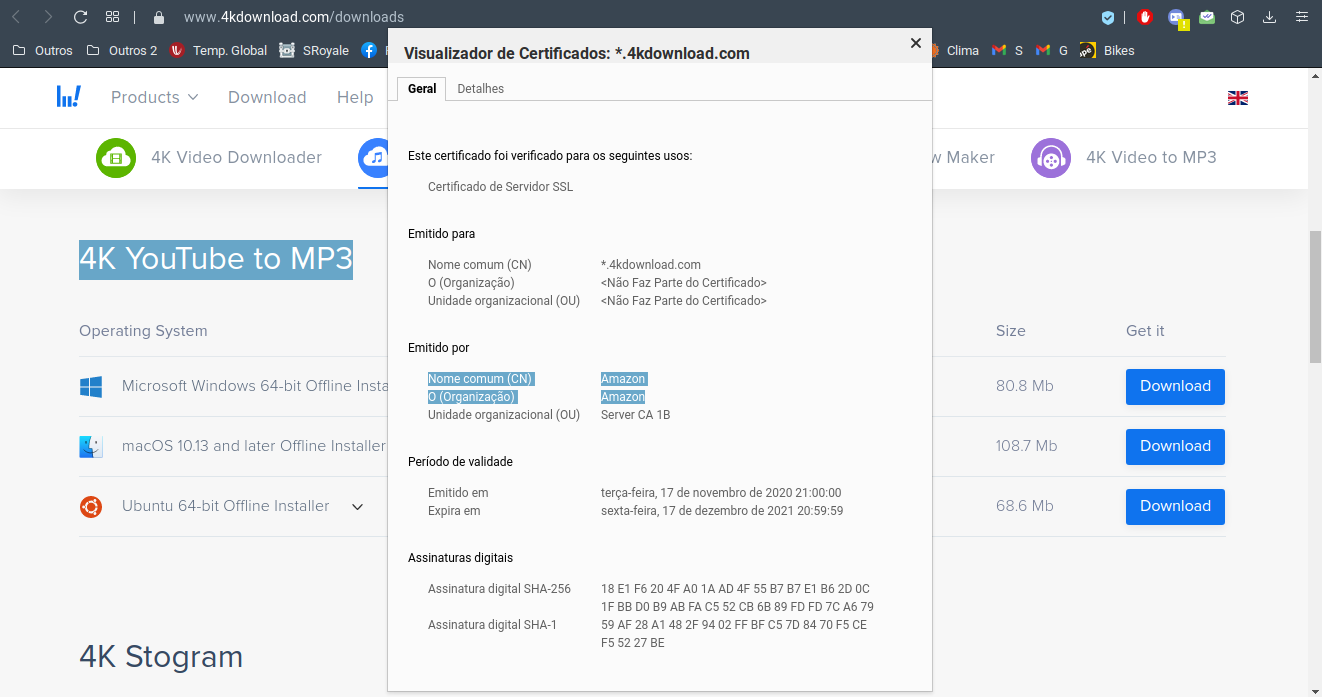Viewport: 1322px width, 697px height.
Task: Open the speed dial grid icon
Action: tap(113, 17)
